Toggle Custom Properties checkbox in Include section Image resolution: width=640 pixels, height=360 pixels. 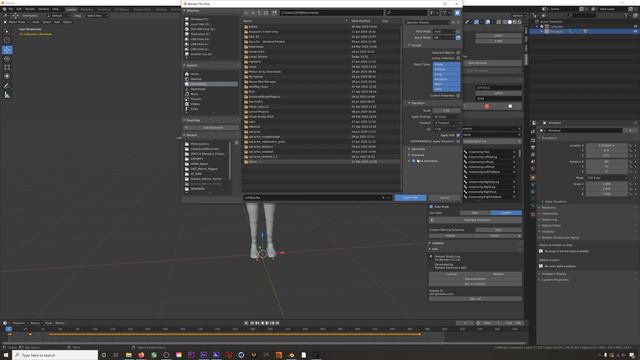[x=458, y=96]
